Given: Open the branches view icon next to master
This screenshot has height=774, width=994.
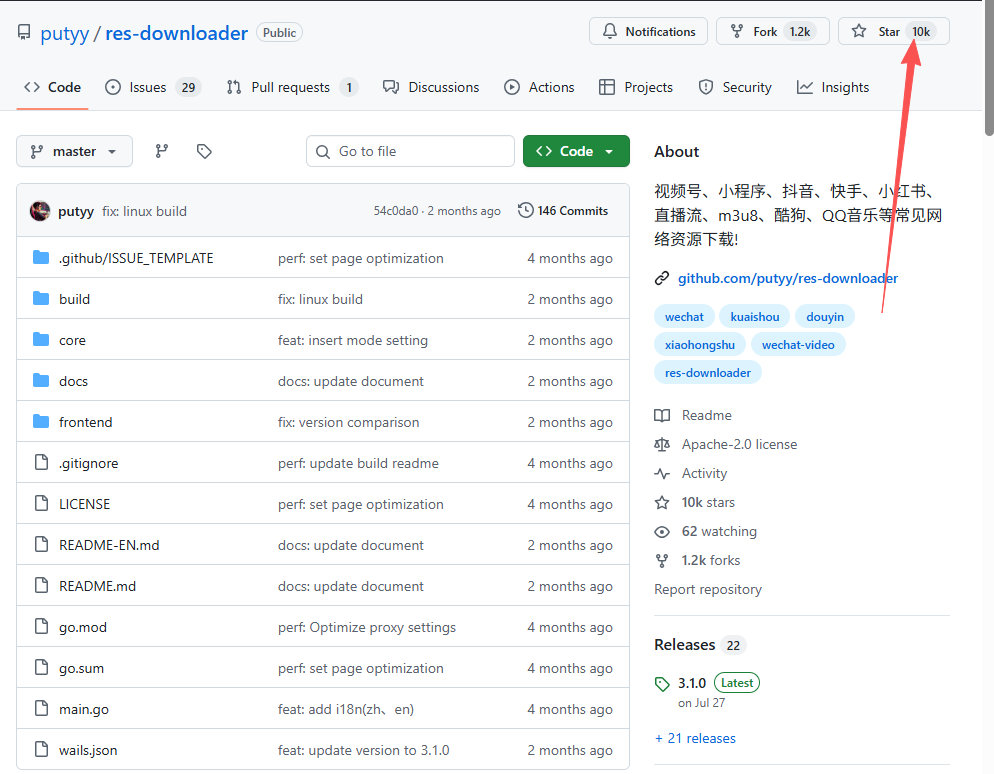Looking at the screenshot, I should (162, 151).
